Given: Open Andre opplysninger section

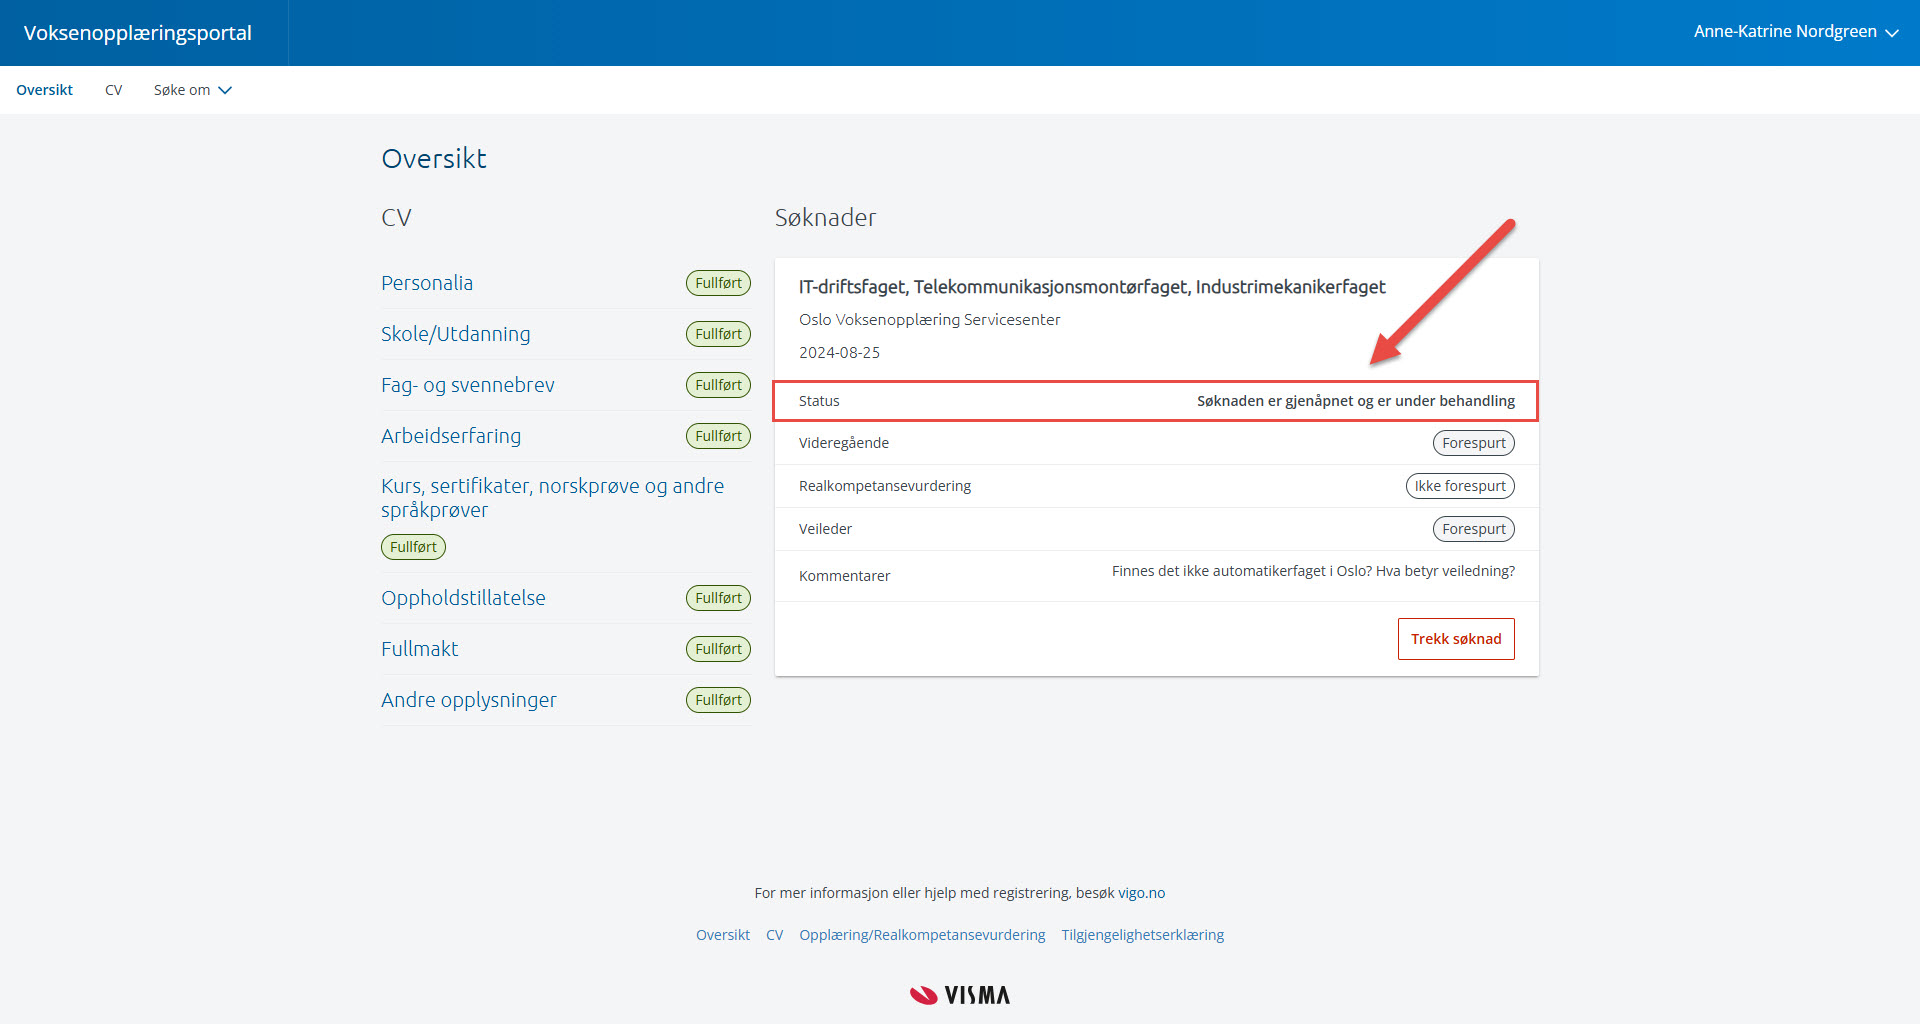Looking at the screenshot, I should click(x=468, y=700).
